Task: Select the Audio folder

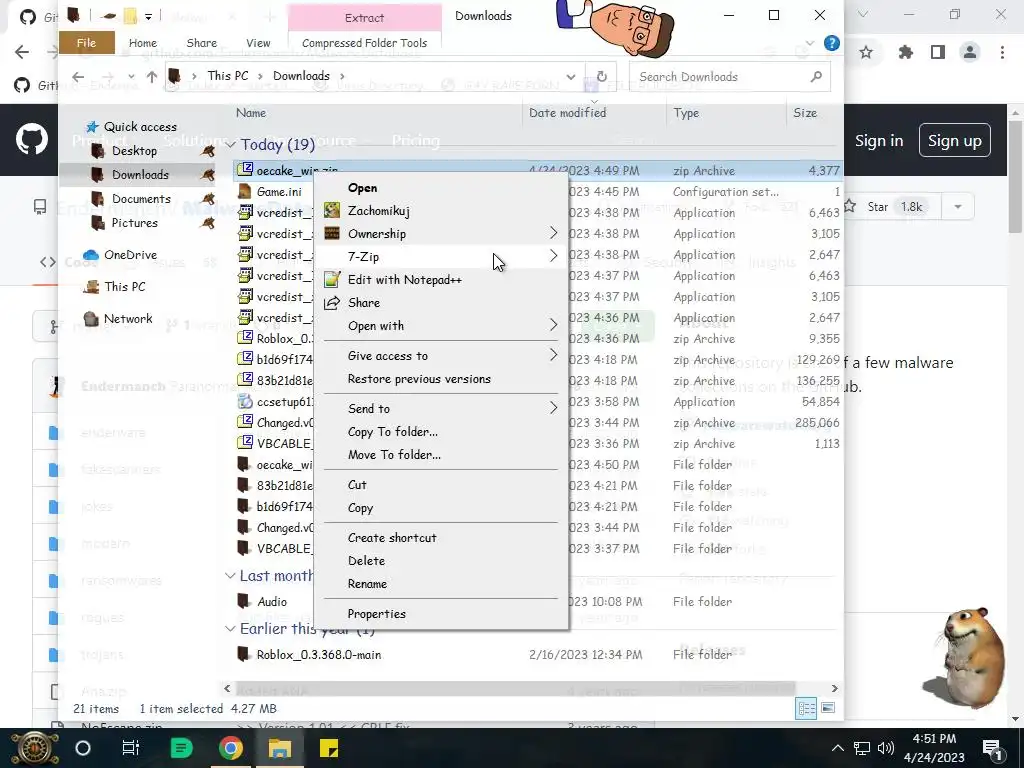Action: click(272, 601)
